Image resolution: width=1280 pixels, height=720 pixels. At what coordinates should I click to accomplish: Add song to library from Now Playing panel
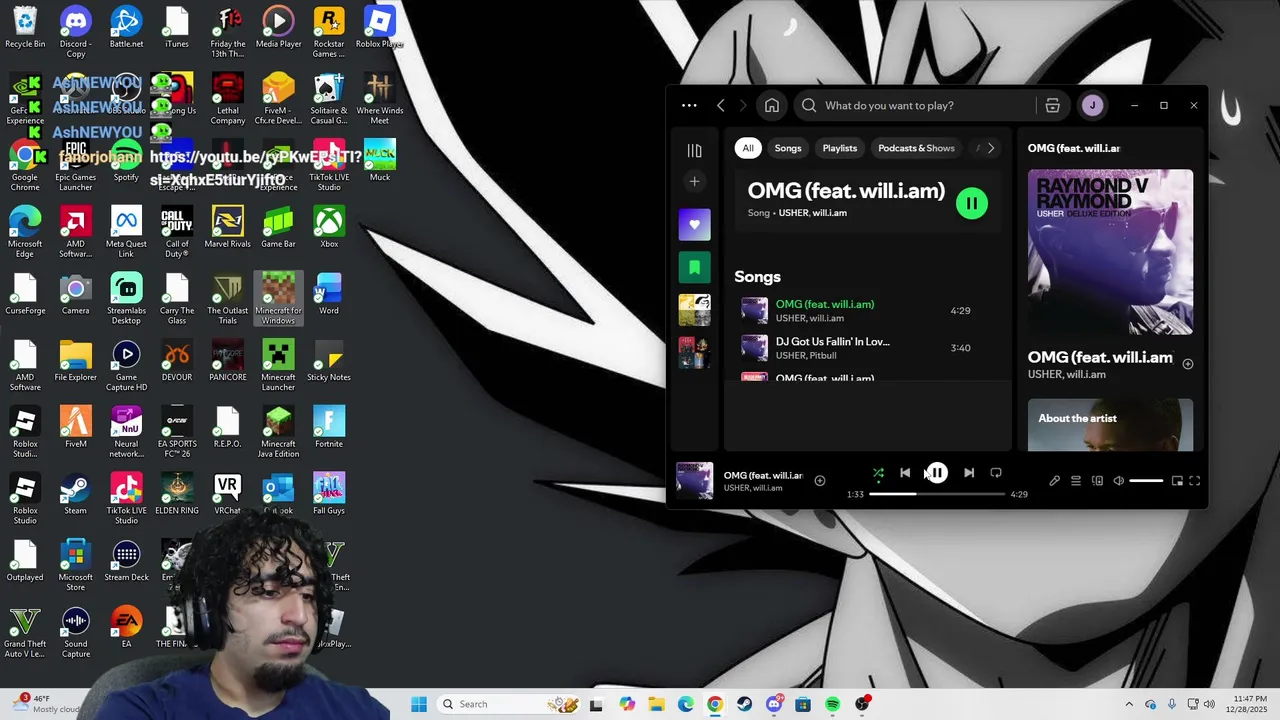(1188, 364)
